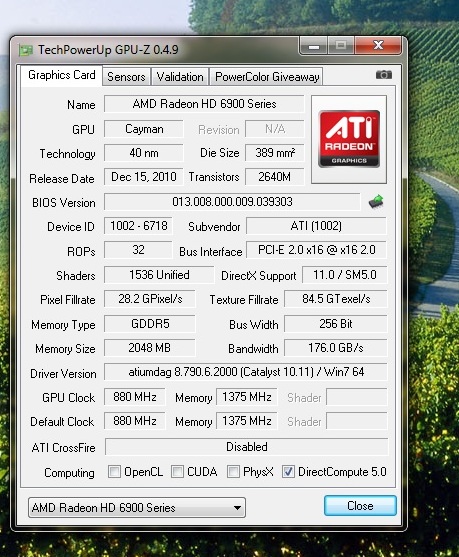Click the Default Clock row Memory 1375 MHz field
459x557 pixels.
click(247, 421)
